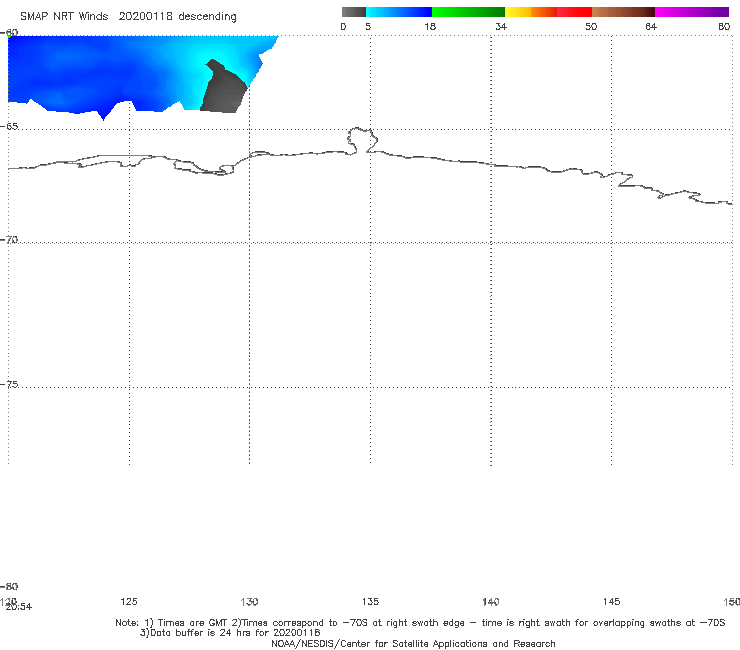Pick the light blue color bar segment
740x650 pixels.
coord(399,12)
